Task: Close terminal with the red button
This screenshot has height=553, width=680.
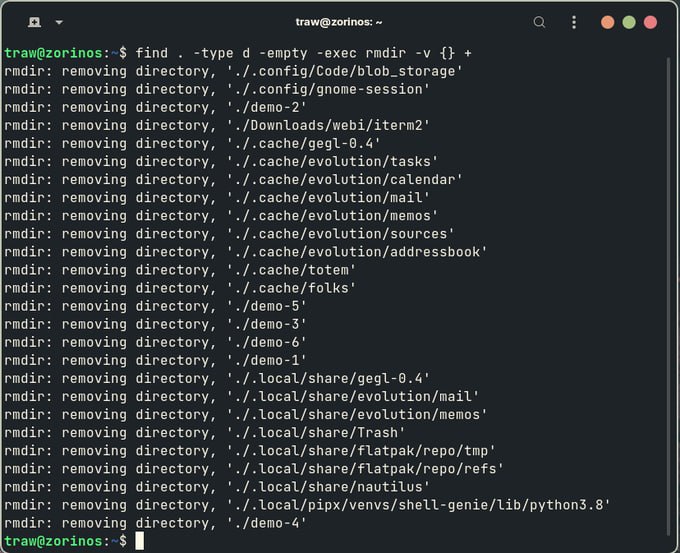Action: [650, 22]
